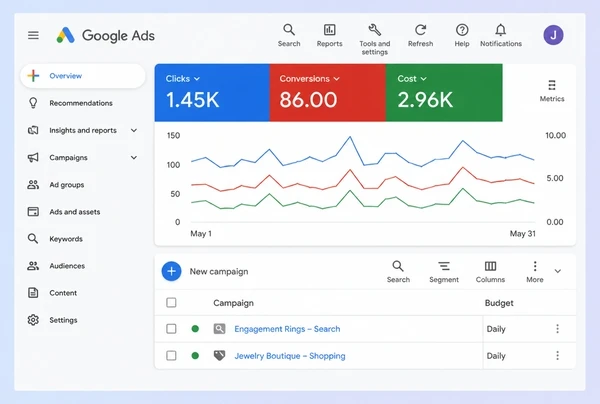Click the Content sidebar label
Image resolution: width=600 pixels, height=404 pixels.
63,293
